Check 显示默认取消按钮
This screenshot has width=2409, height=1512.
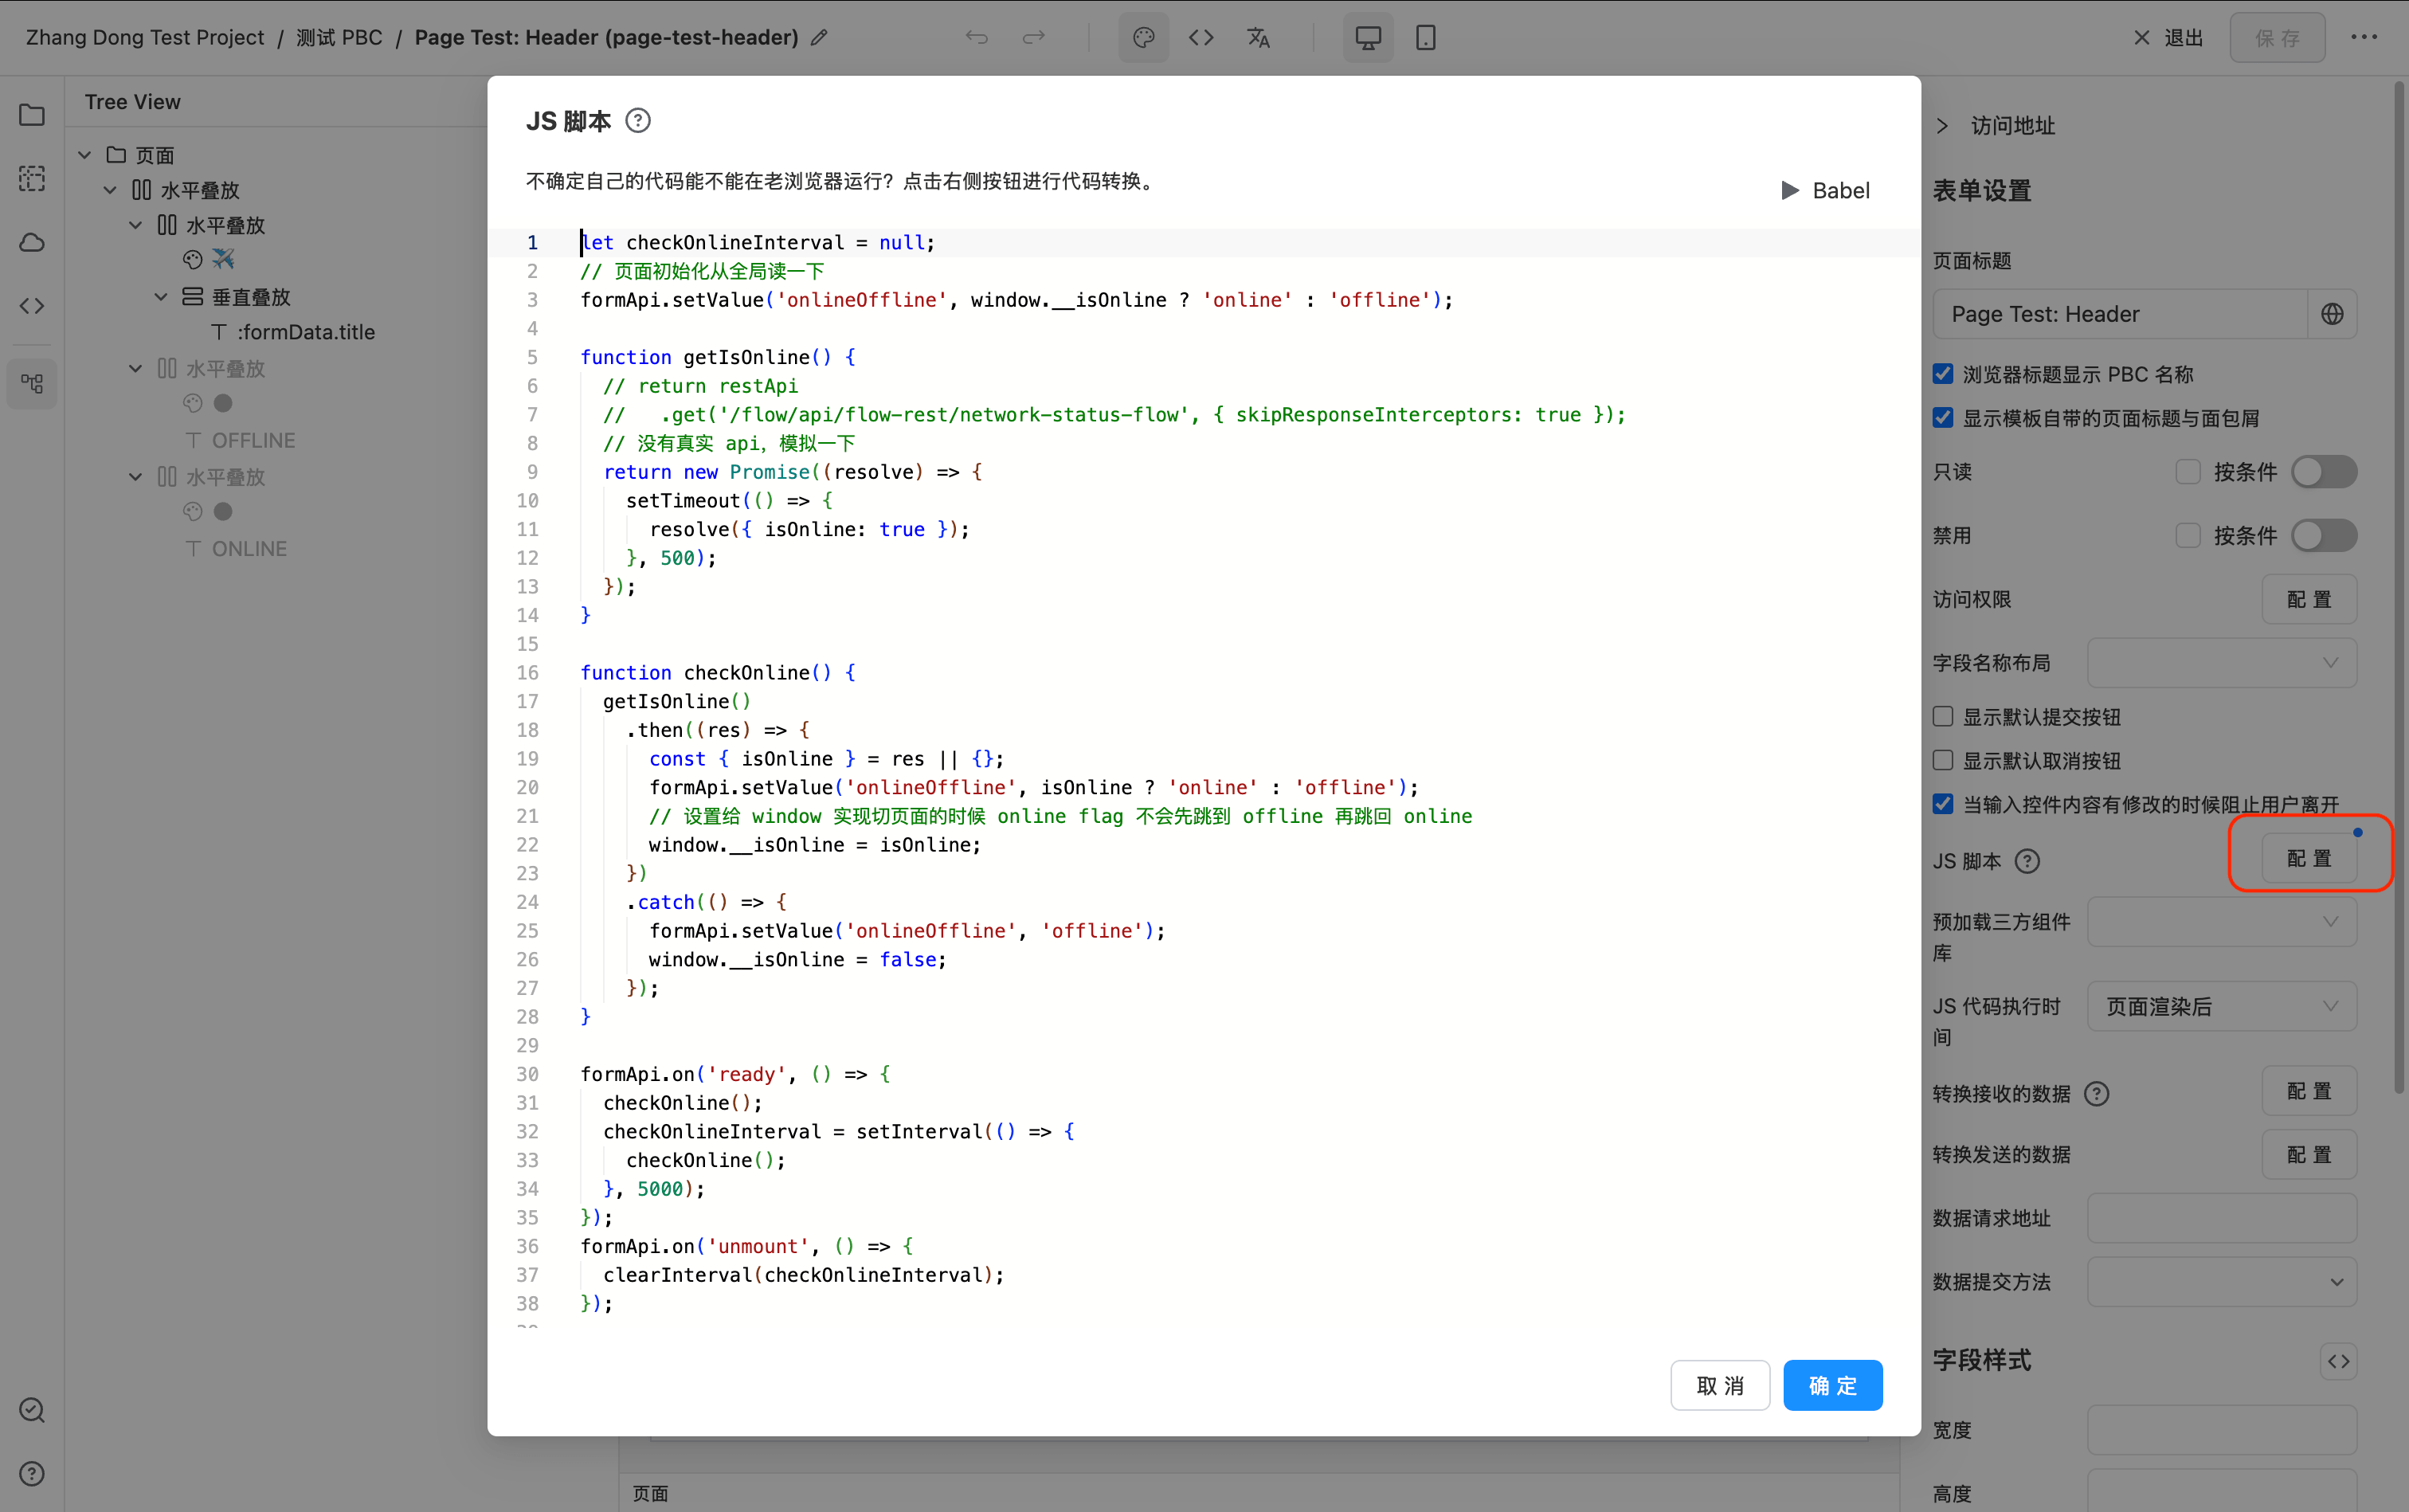1943,761
